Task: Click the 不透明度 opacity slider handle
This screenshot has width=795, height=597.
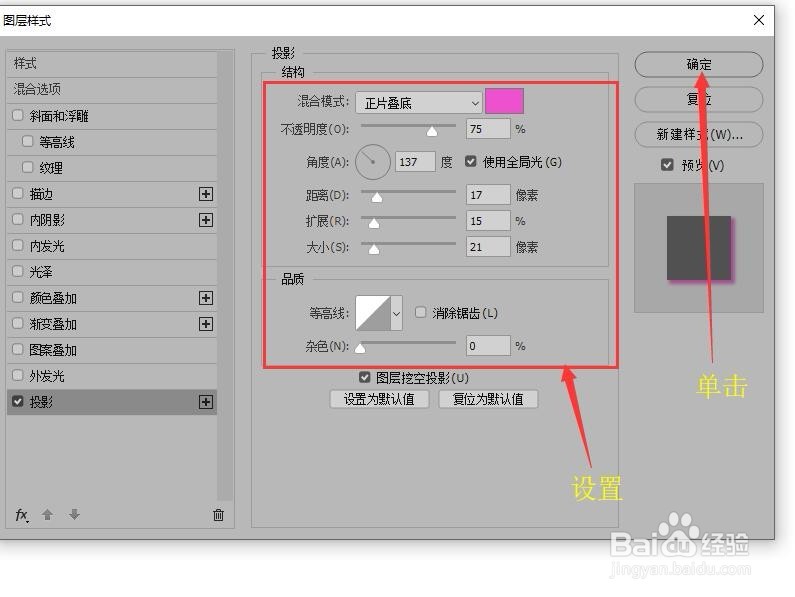Action: coord(431,131)
